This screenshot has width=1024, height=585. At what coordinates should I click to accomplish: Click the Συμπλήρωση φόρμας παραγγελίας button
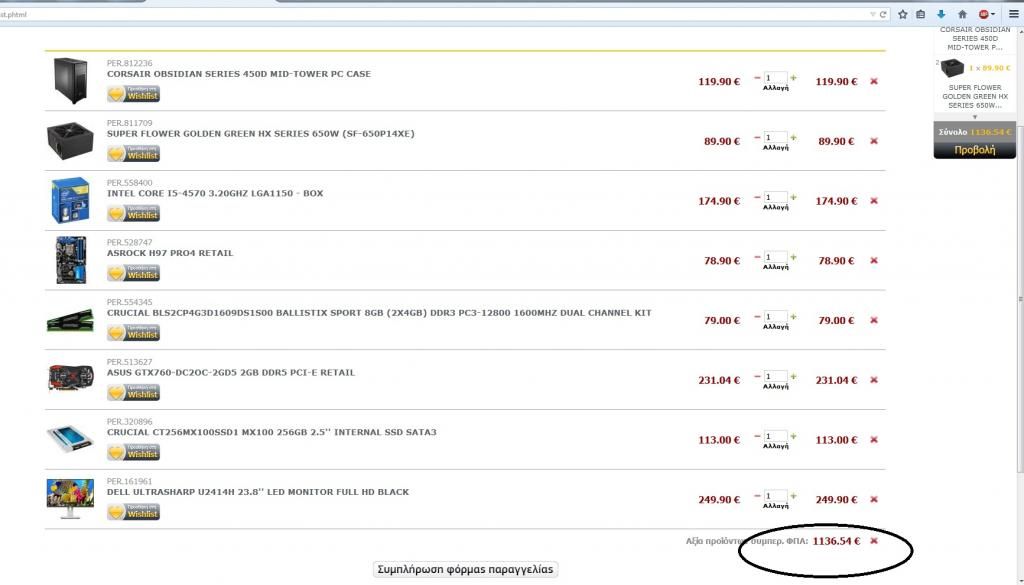[465, 569]
